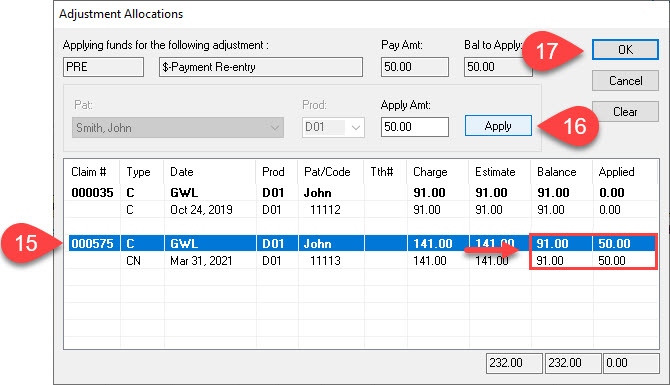Click the Cancel button
Image resolution: width=670 pixels, height=385 pixels.
point(625,81)
